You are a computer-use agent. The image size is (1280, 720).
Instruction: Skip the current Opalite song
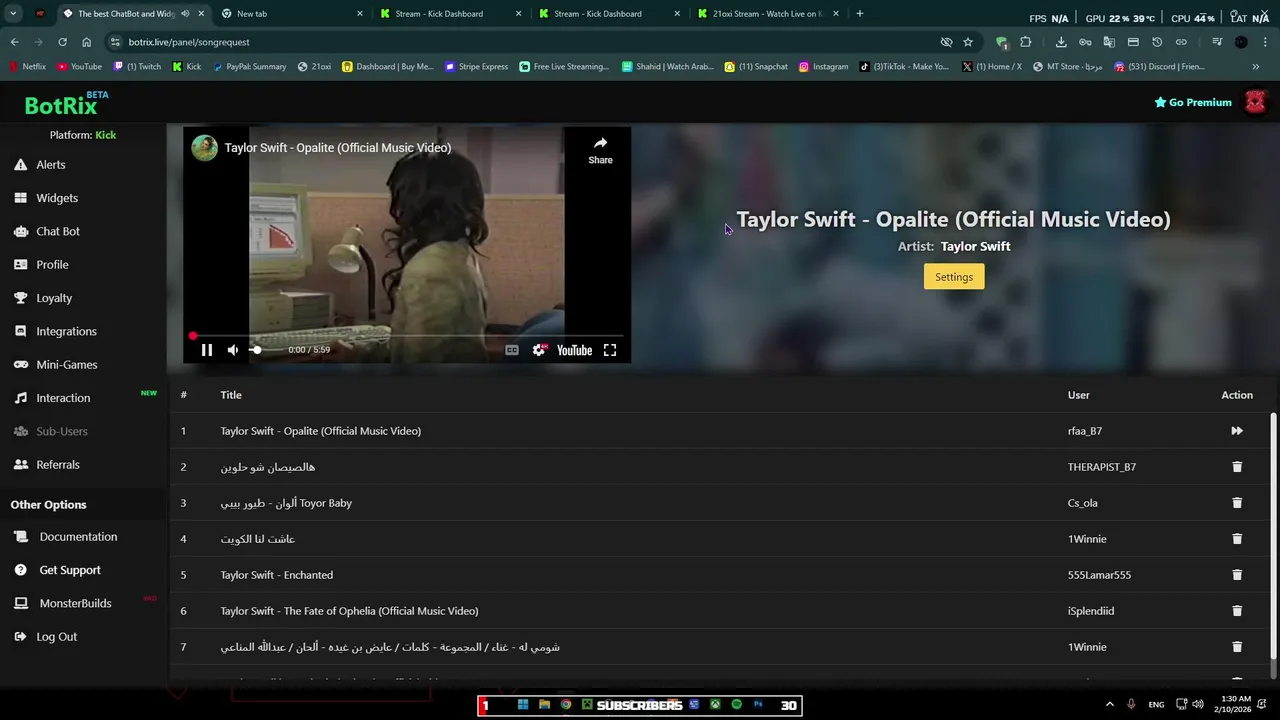point(1237,431)
